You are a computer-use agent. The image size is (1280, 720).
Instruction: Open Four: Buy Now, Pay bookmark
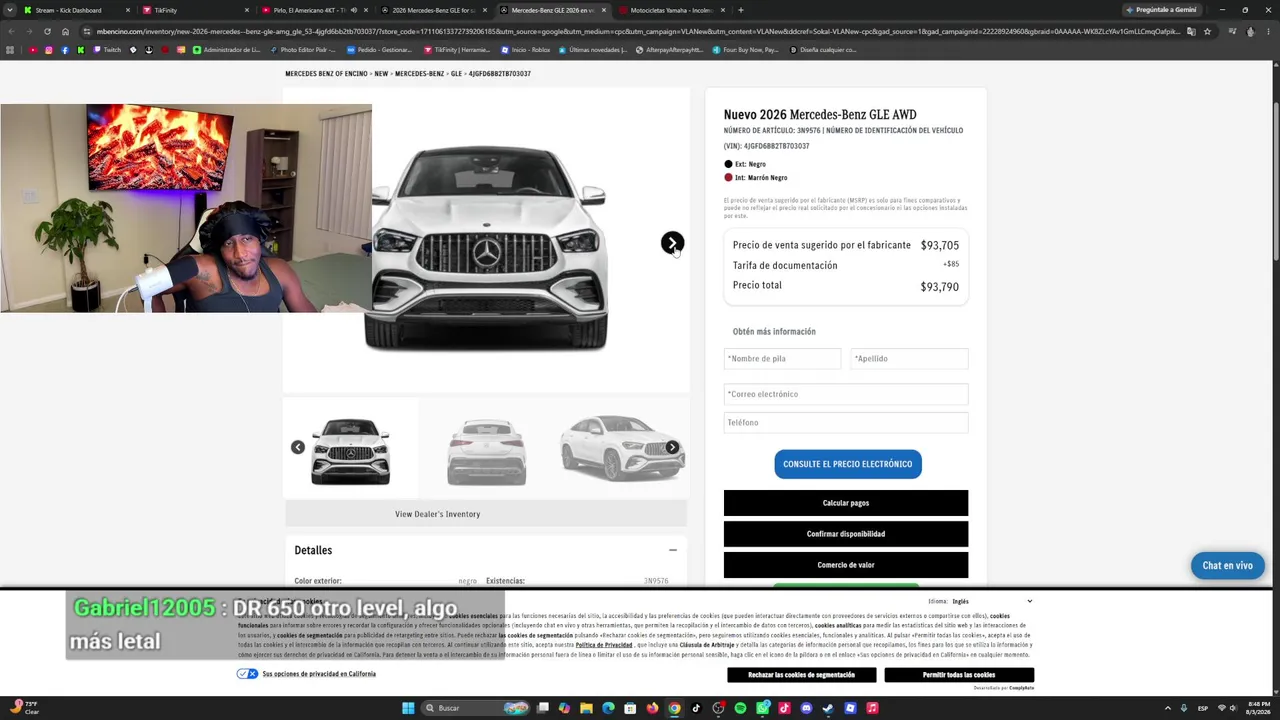[x=745, y=50]
